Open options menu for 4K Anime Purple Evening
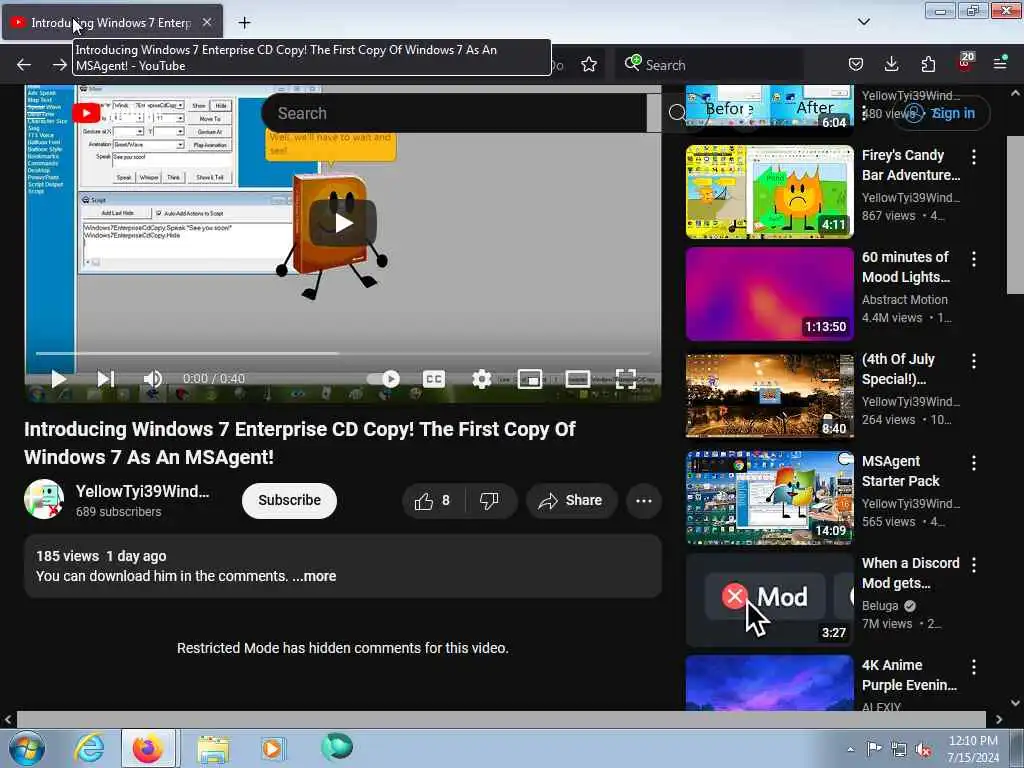Screen dimensions: 1024x768 pyautogui.click(x=974, y=667)
